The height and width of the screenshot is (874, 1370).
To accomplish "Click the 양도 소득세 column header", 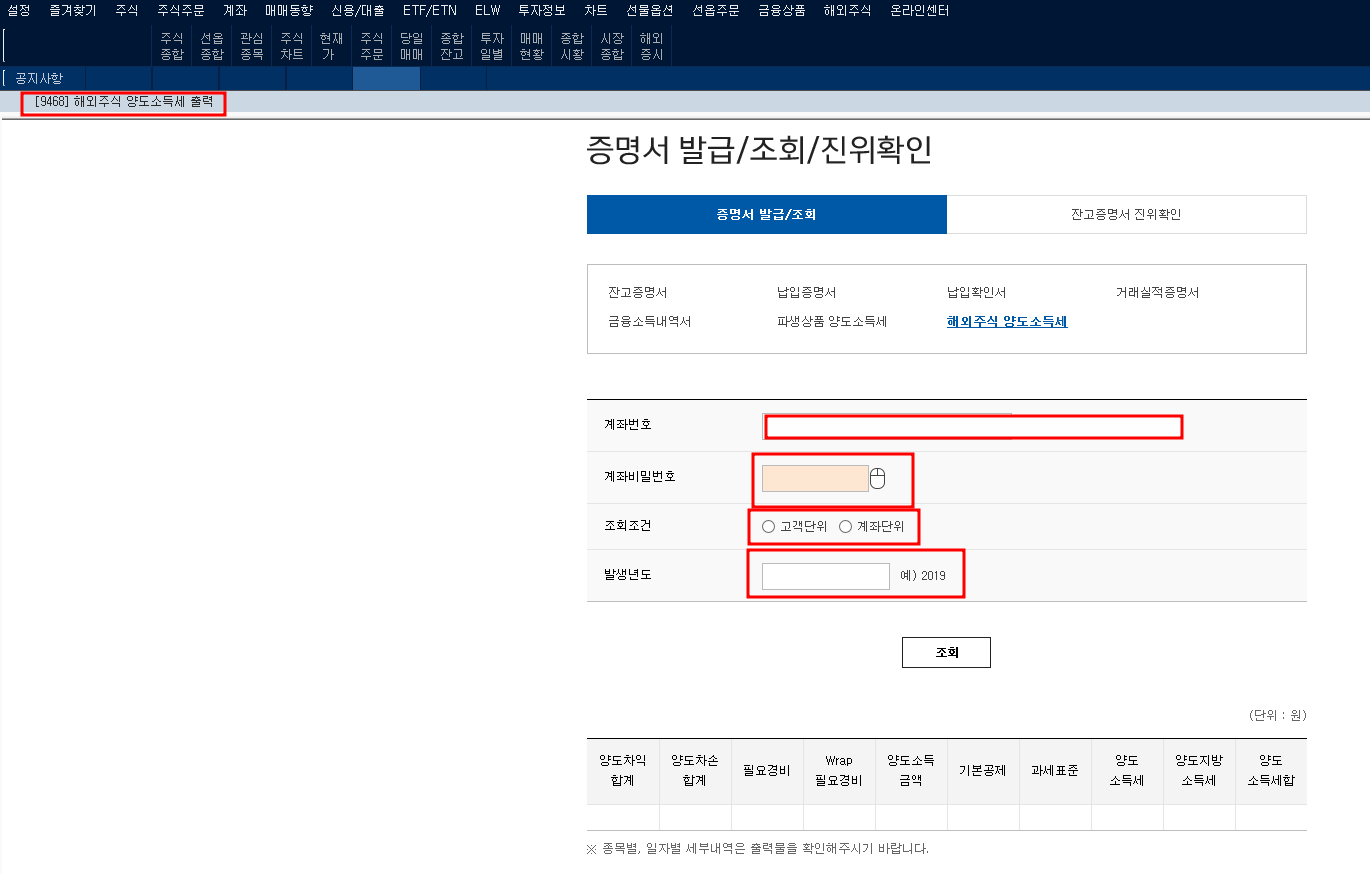I will tap(1127, 771).
